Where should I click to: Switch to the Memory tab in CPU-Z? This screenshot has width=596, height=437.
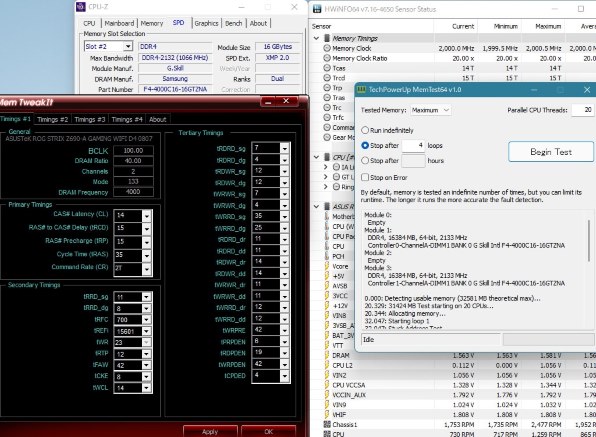(x=152, y=23)
